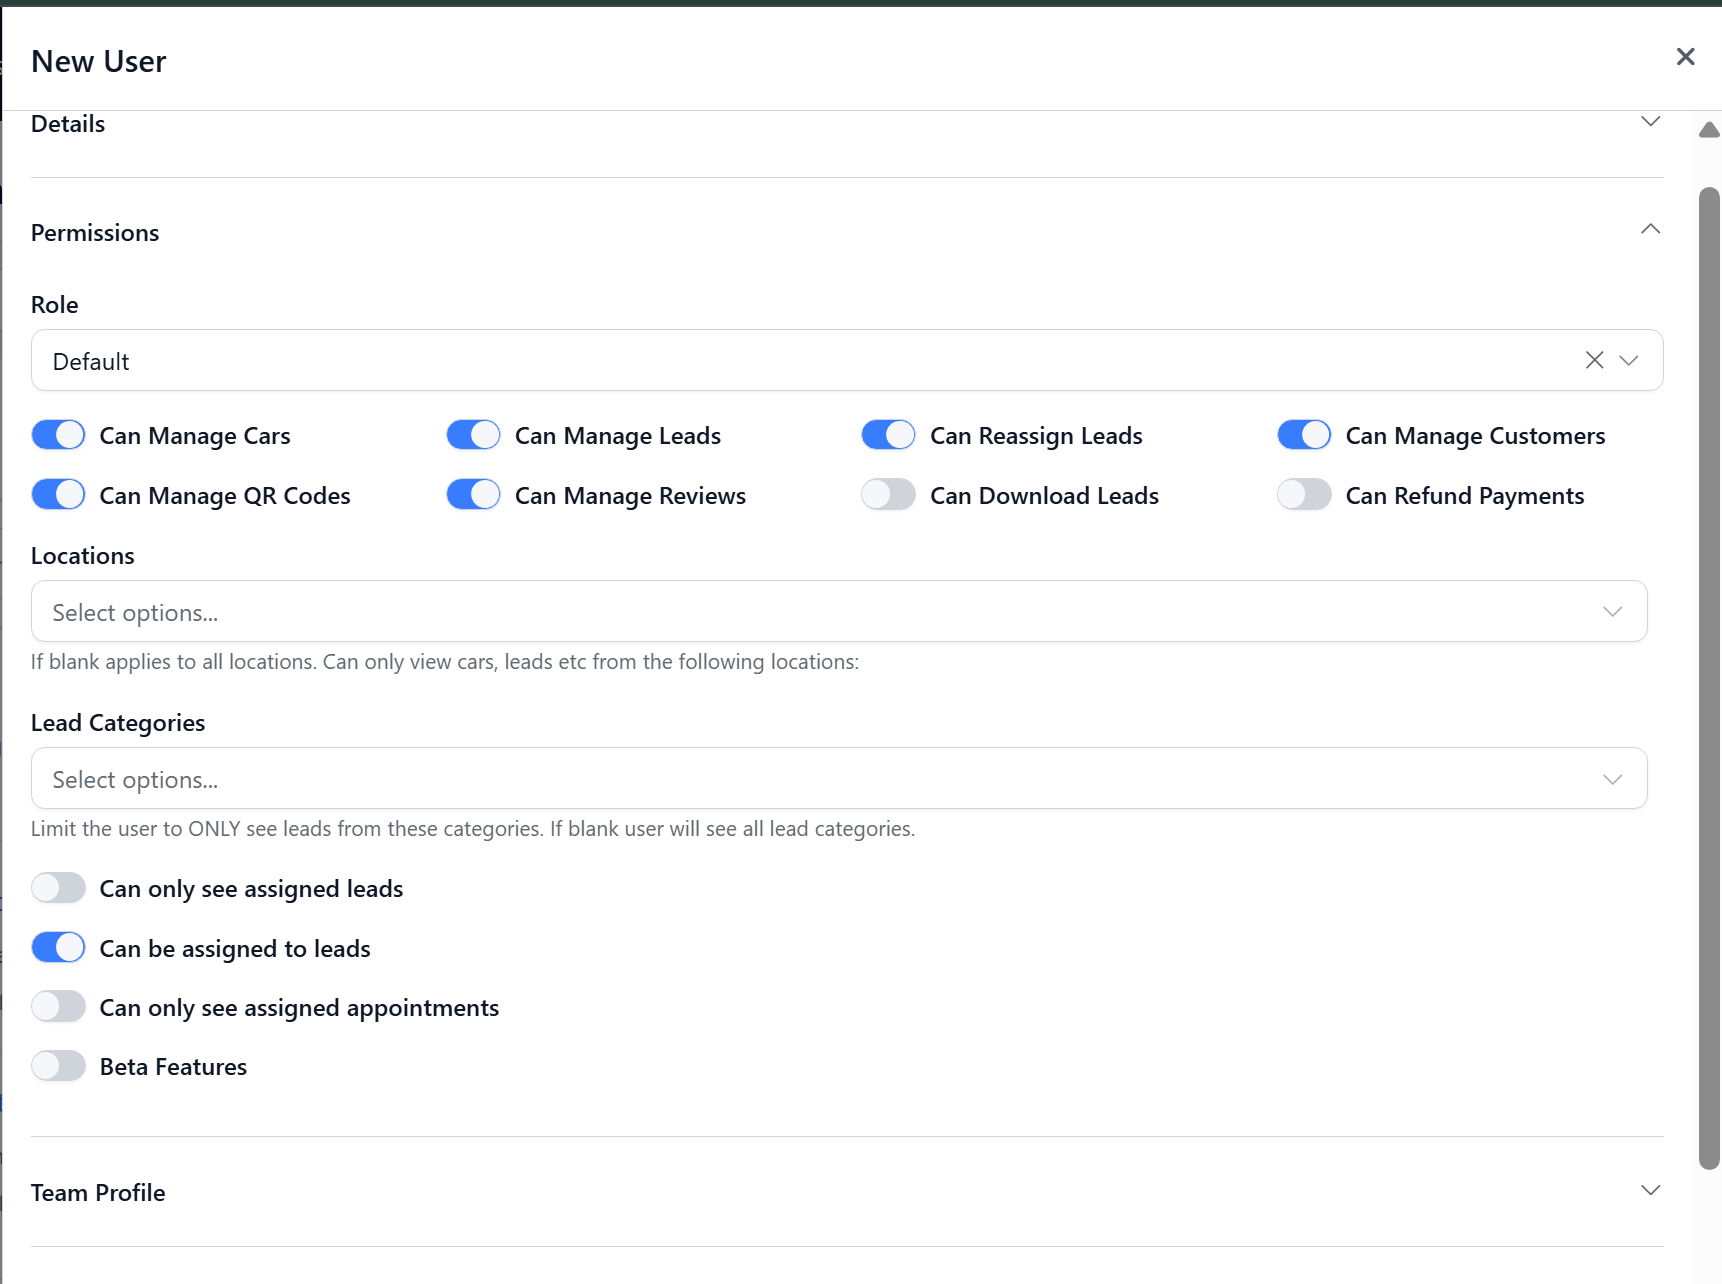
Task: Enable Can only see assigned leads
Action: 58,888
